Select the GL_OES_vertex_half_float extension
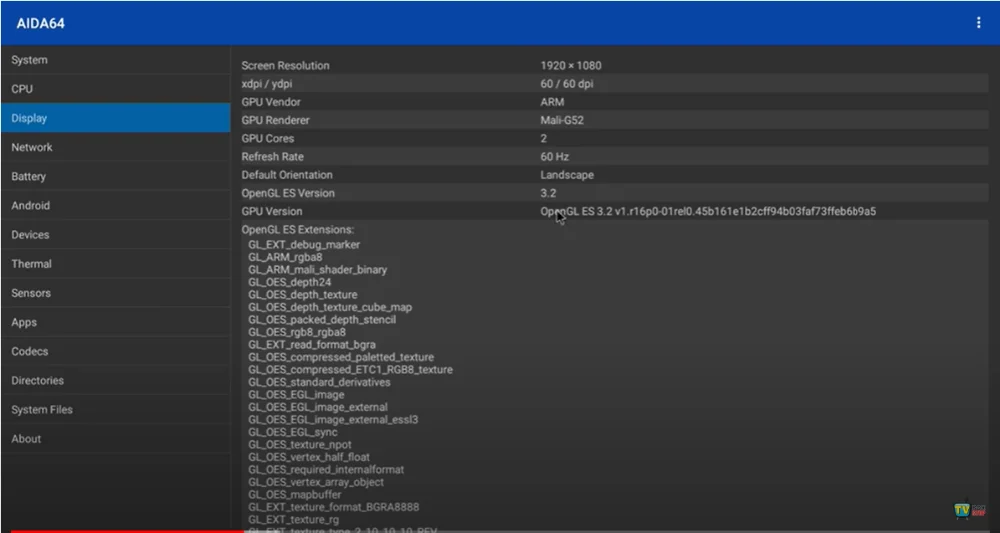1000x533 pixels. (x=309, y=457)
